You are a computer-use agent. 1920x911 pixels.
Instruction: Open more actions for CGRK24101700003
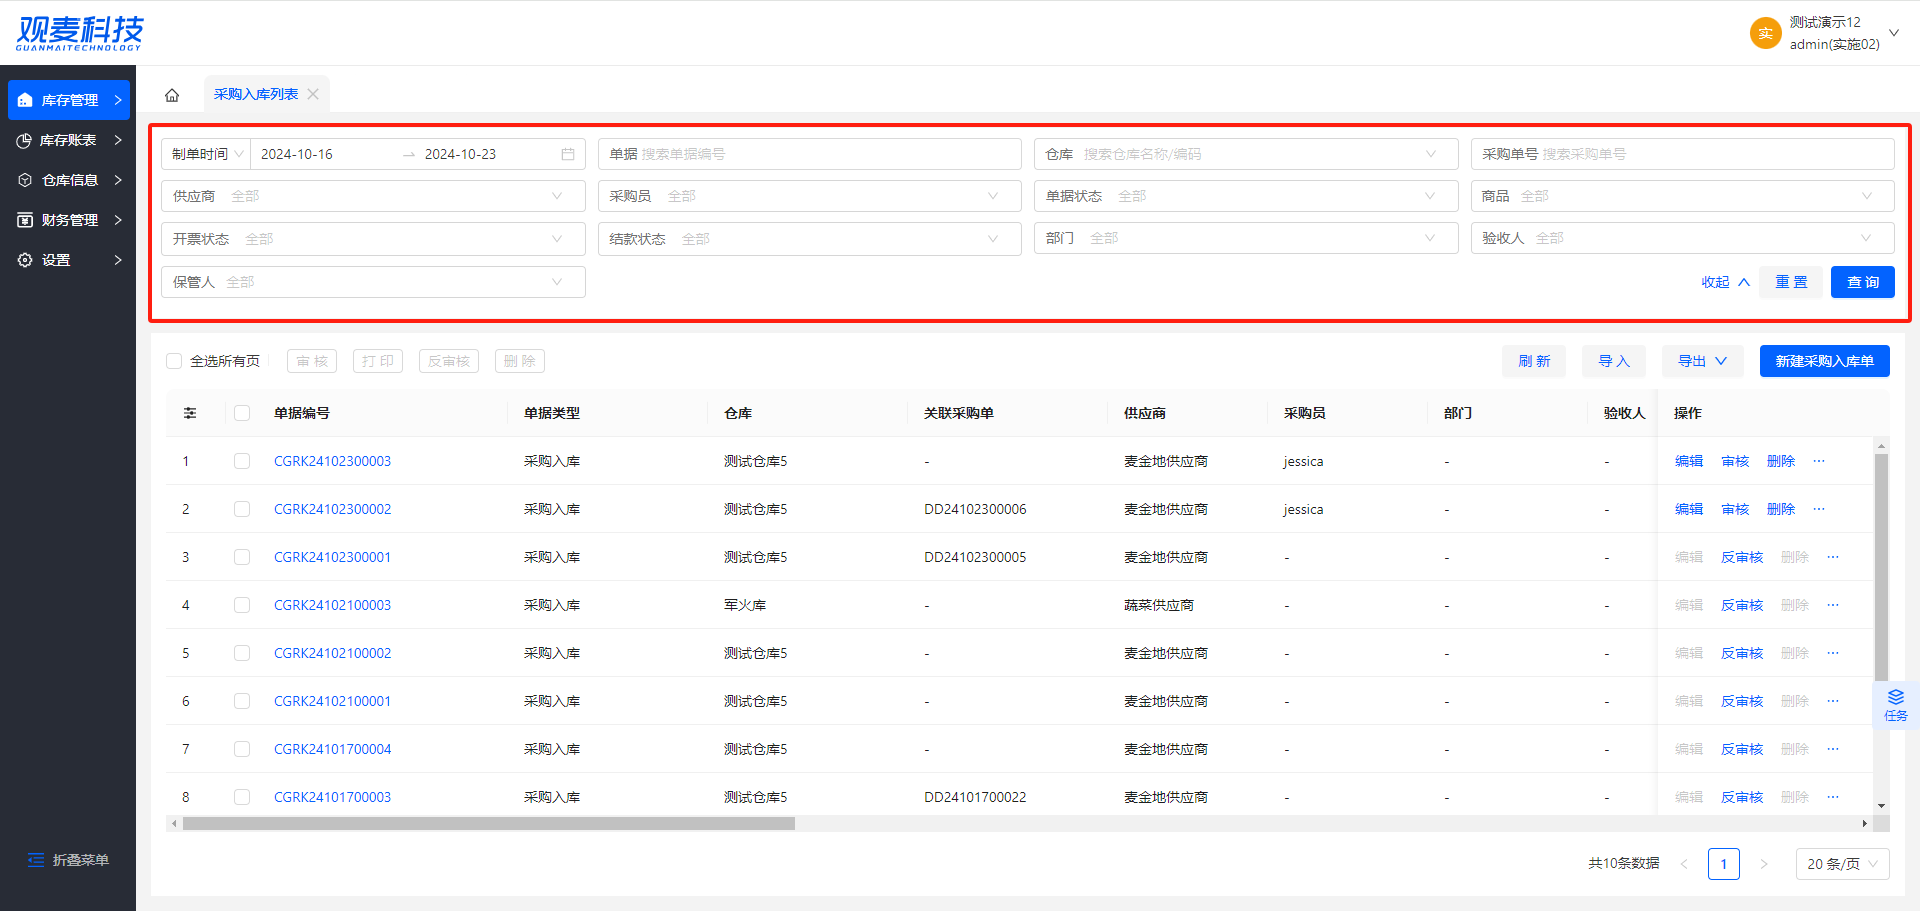1833,797
